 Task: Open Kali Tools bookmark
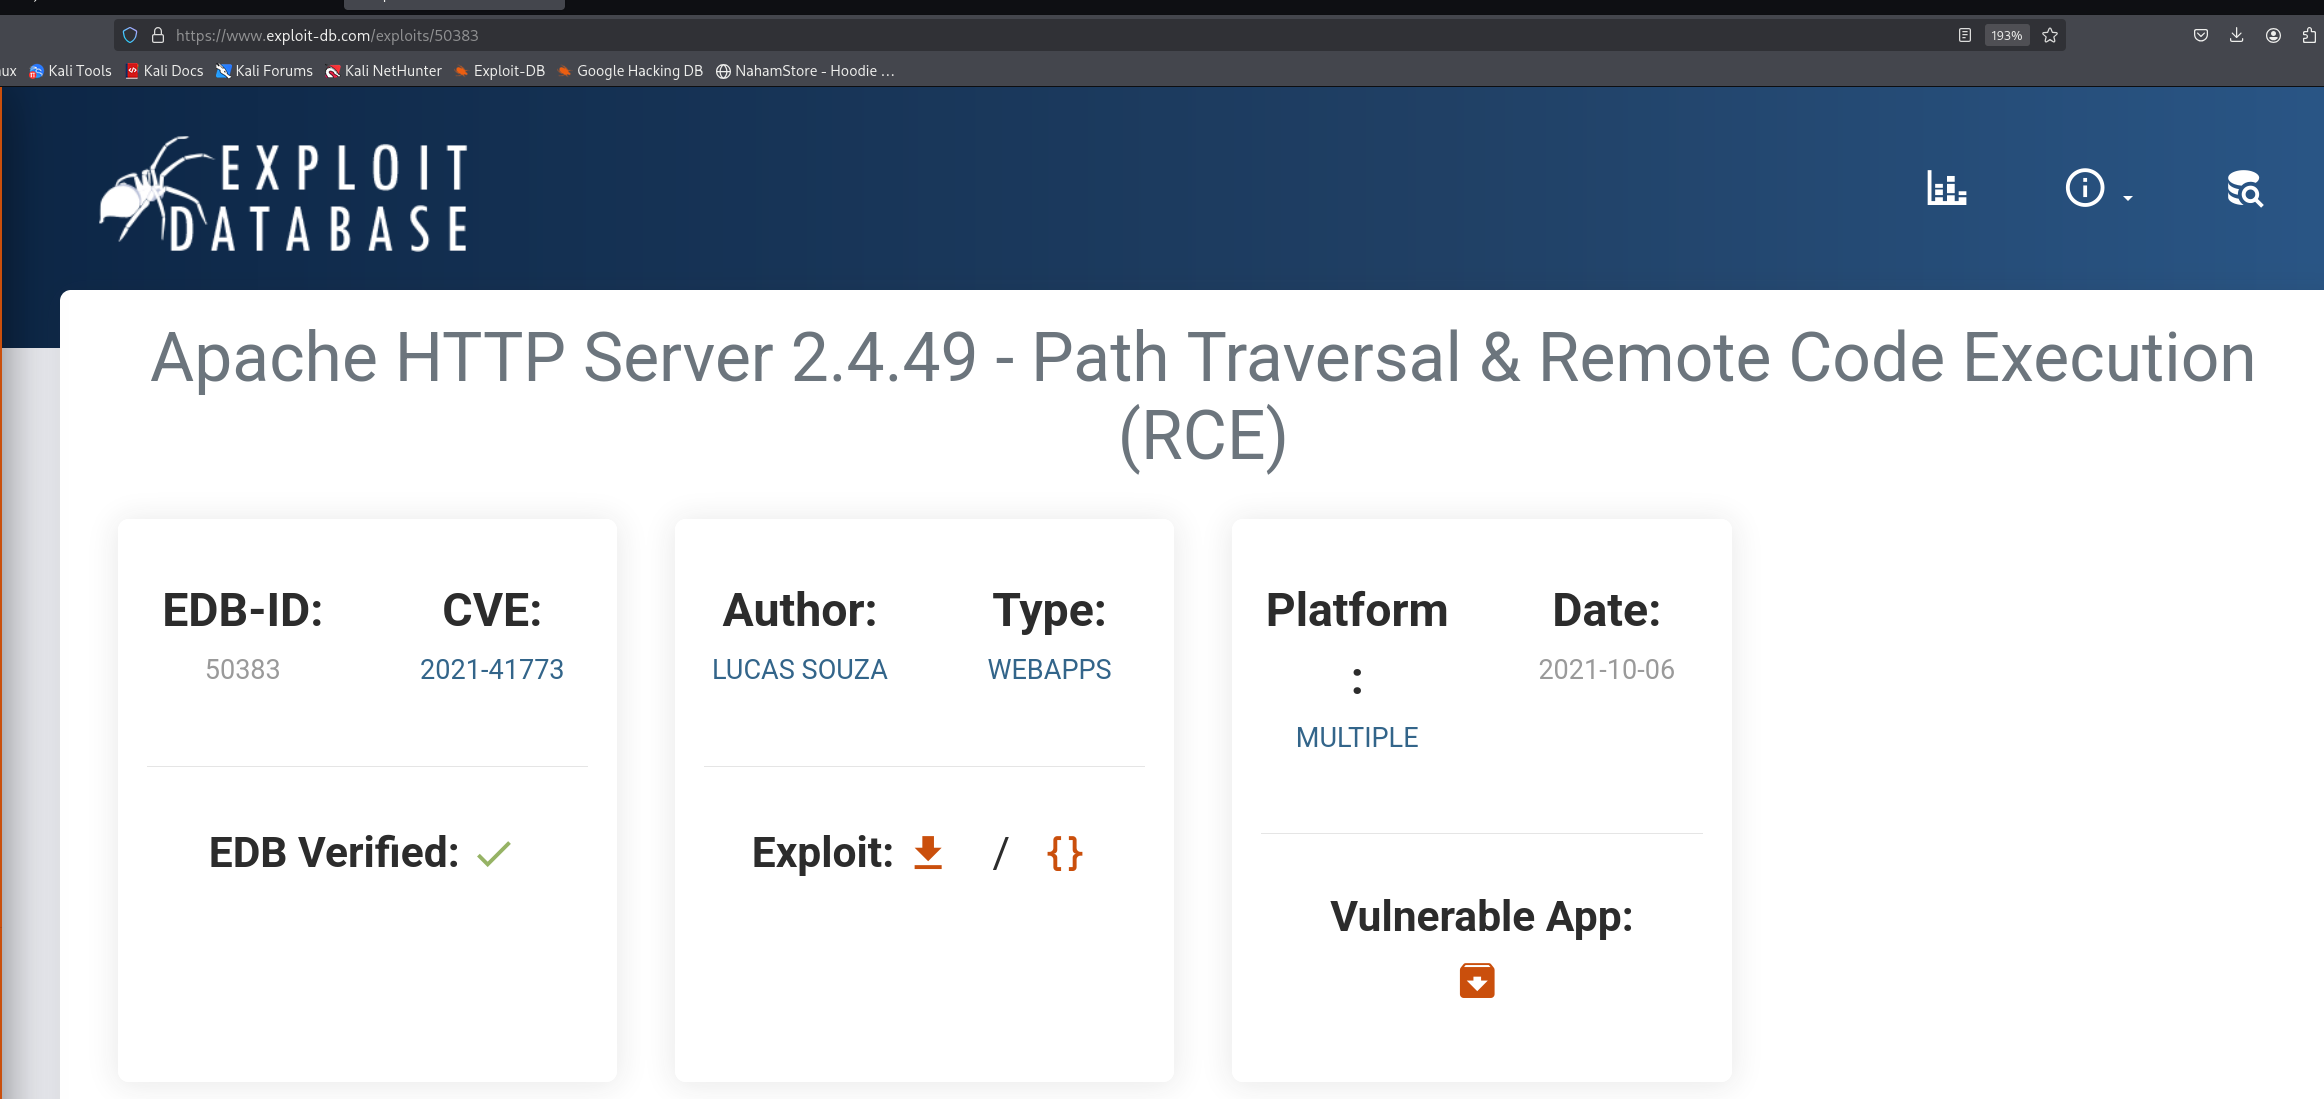(70, 71)
